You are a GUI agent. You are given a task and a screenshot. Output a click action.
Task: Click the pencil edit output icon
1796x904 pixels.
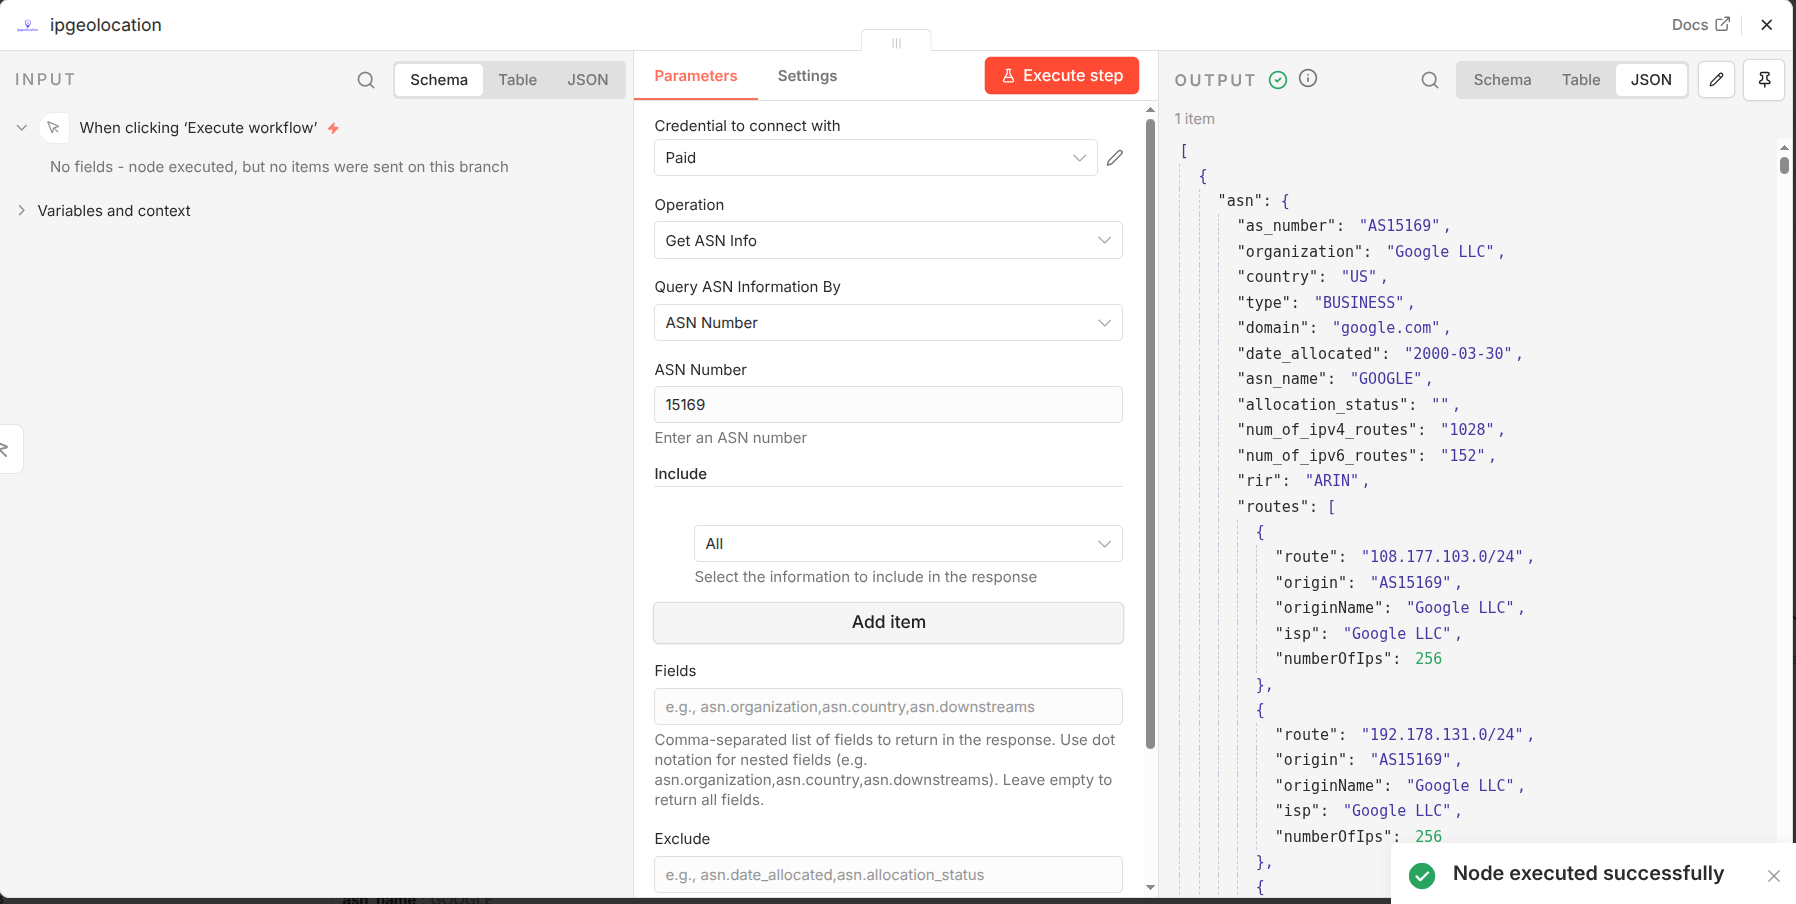pos(1716,80)
